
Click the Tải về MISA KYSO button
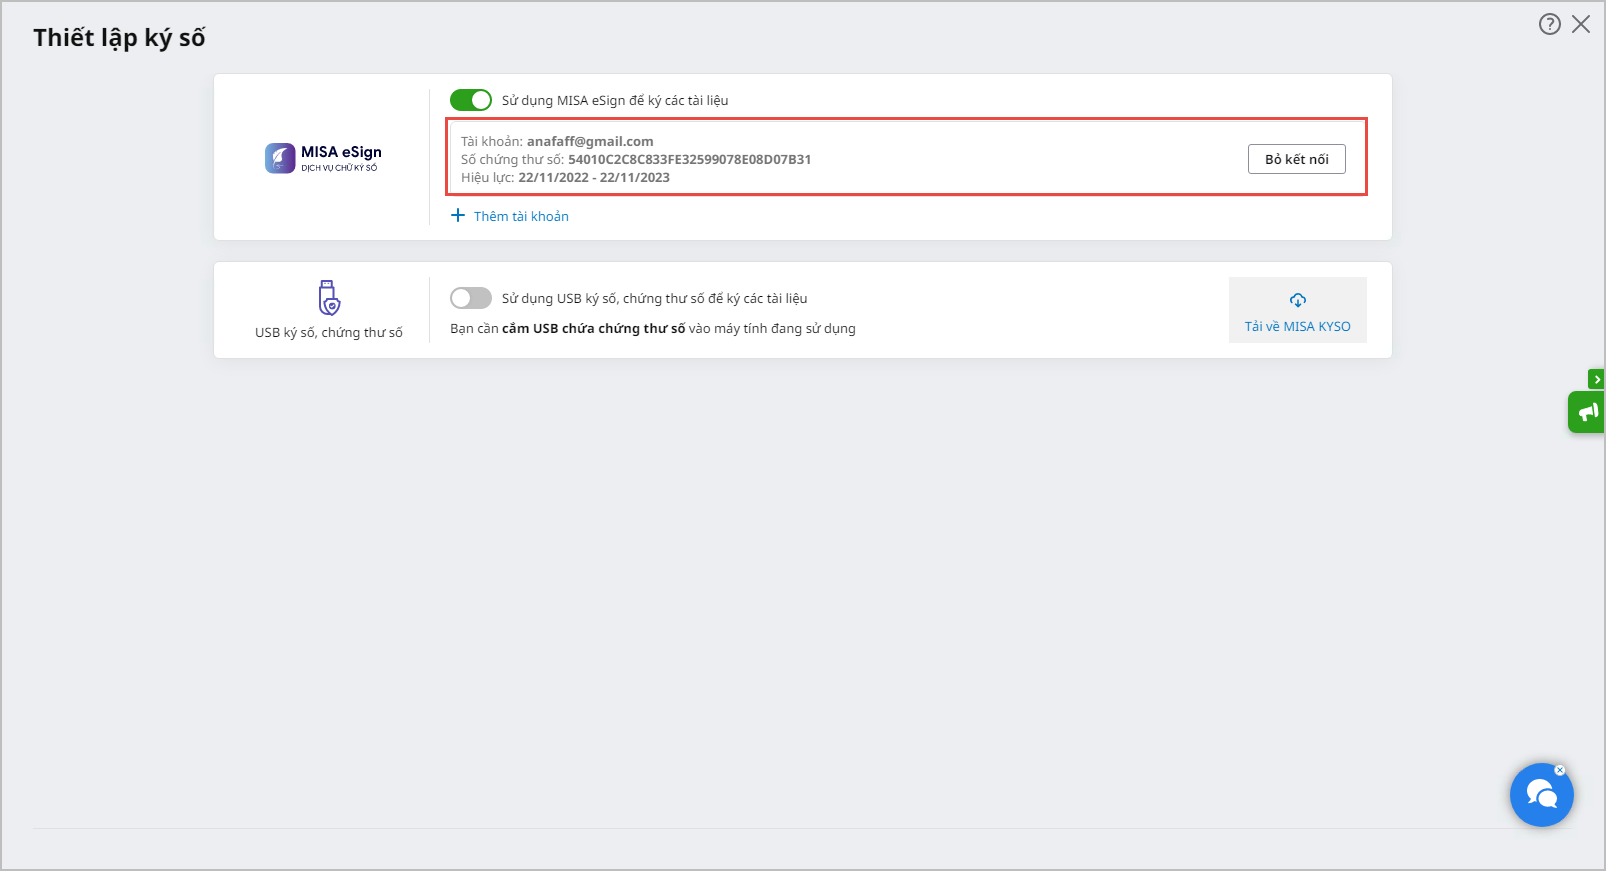(1298, 310)
